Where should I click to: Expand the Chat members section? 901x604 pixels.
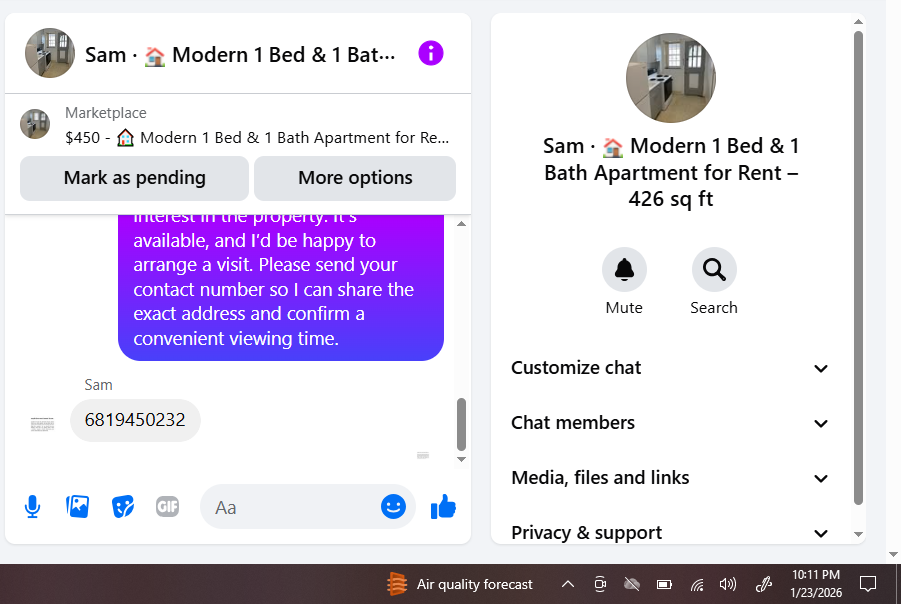[669, 423]
